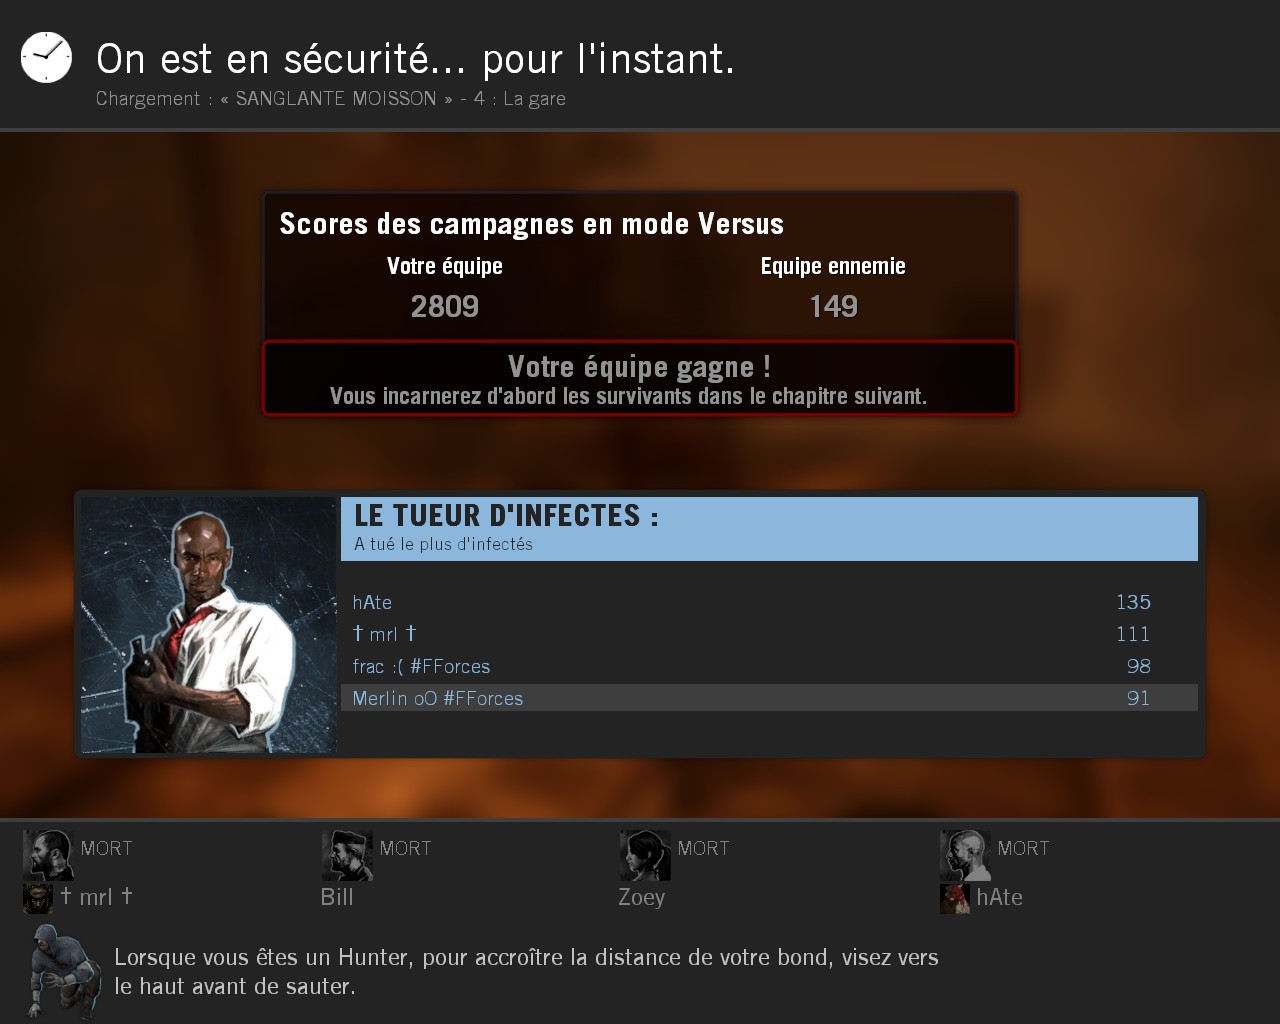This screenshot has width=1280, height=1024.
Task: Open the large Louis character artwork
Action: click(209, 625)
